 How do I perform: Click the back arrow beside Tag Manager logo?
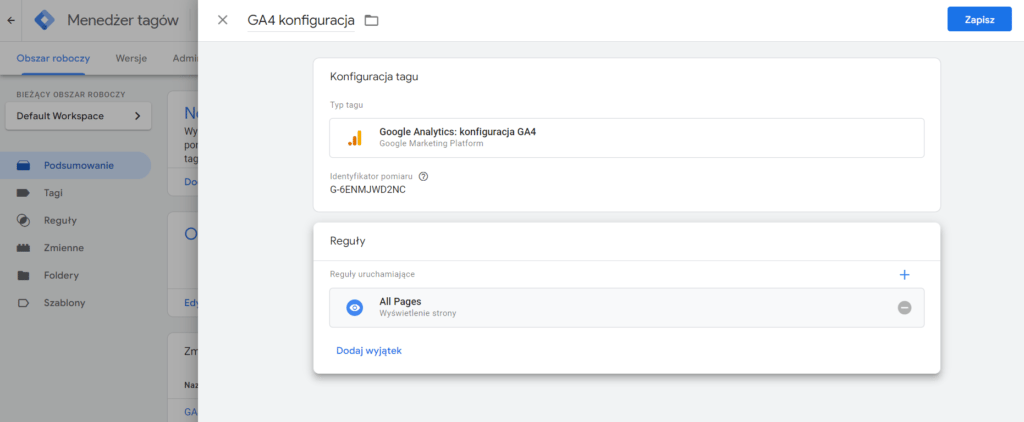pyautogui.click(x=10, y=20)
